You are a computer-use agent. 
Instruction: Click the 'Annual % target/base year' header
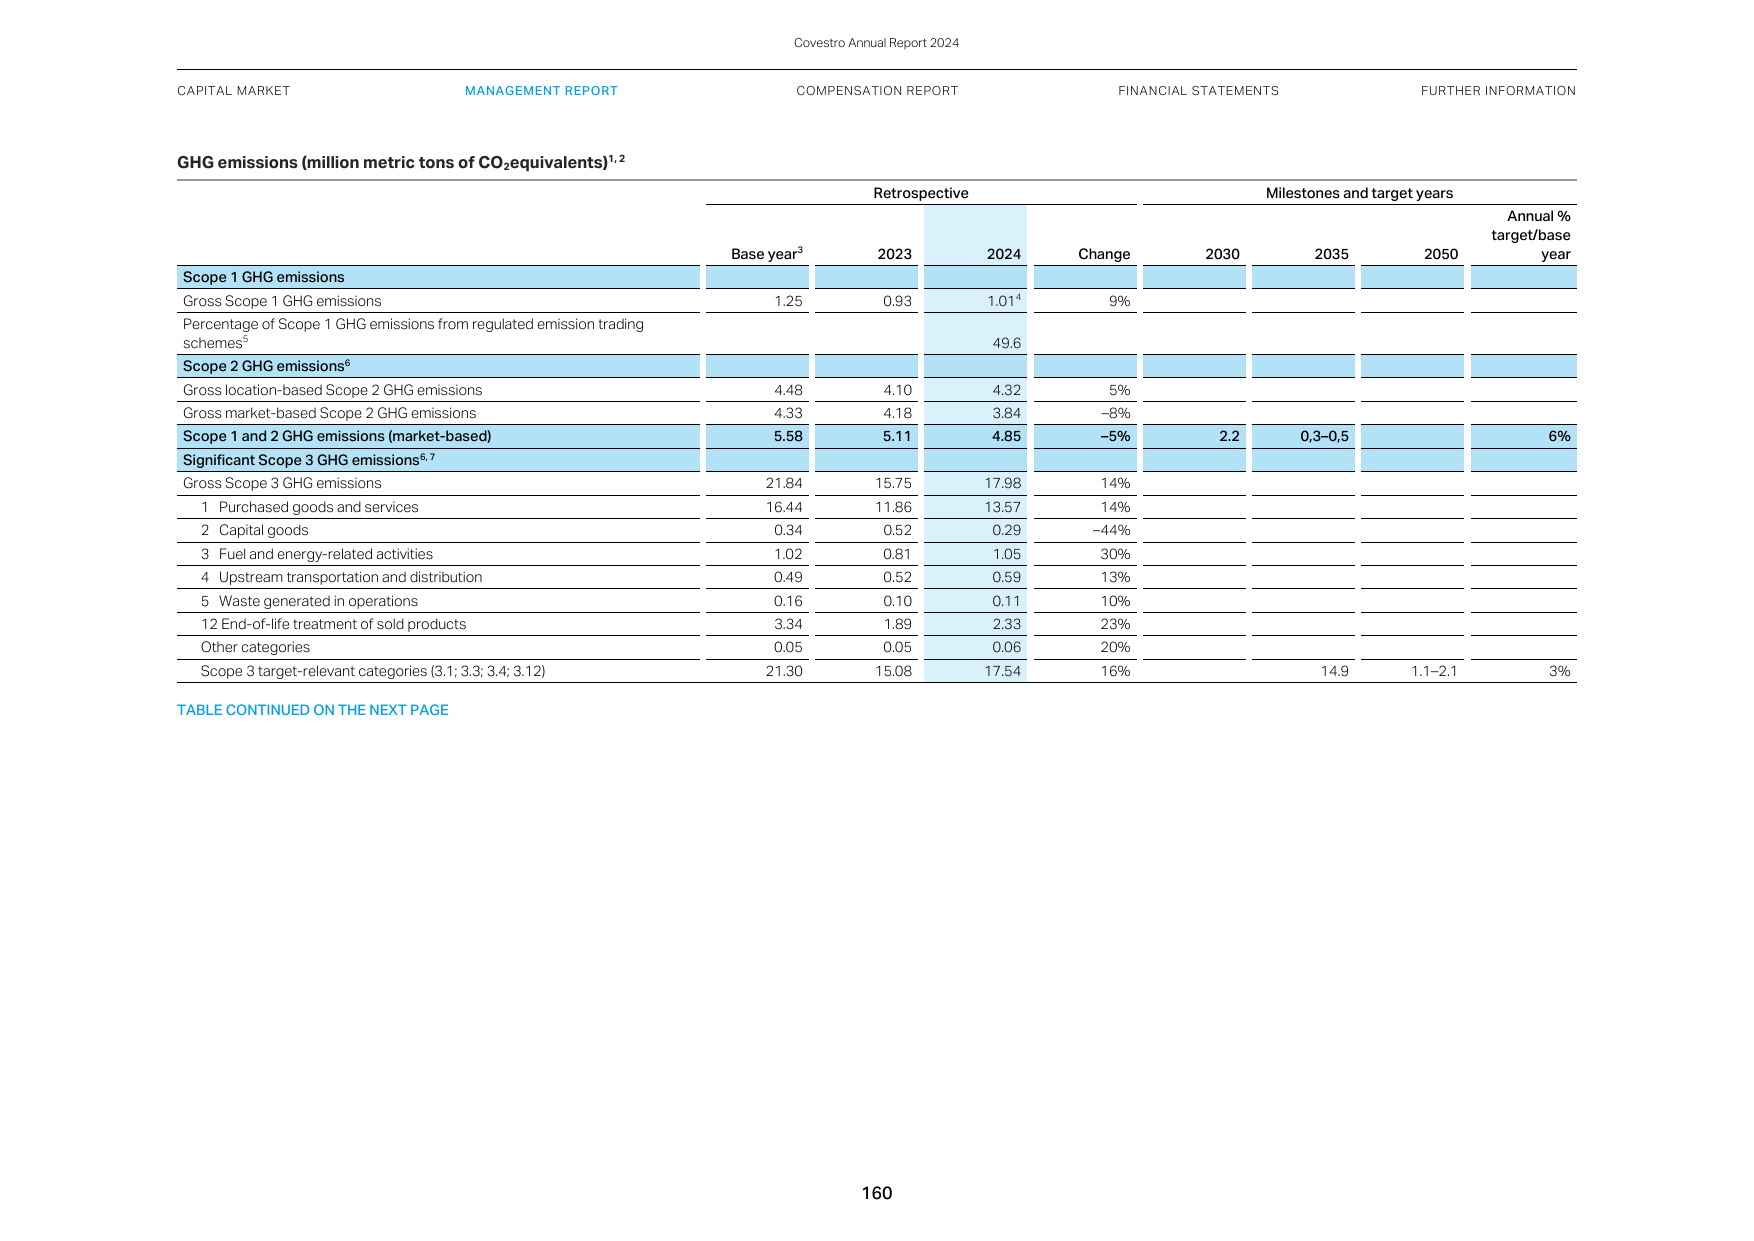point(1531,235)
